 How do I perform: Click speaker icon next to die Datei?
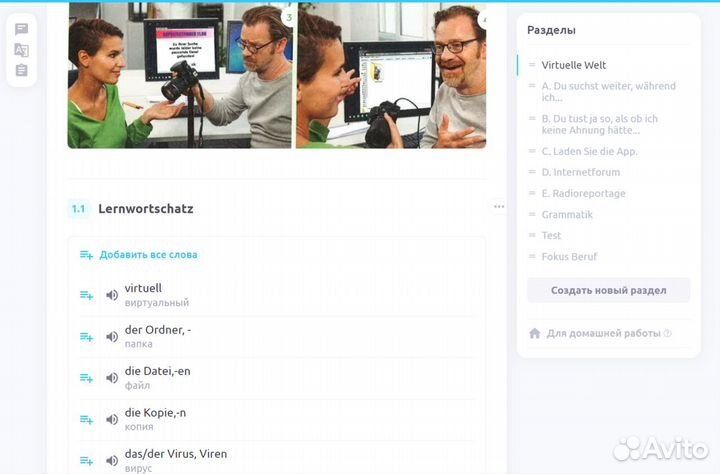tap(112, 378)
